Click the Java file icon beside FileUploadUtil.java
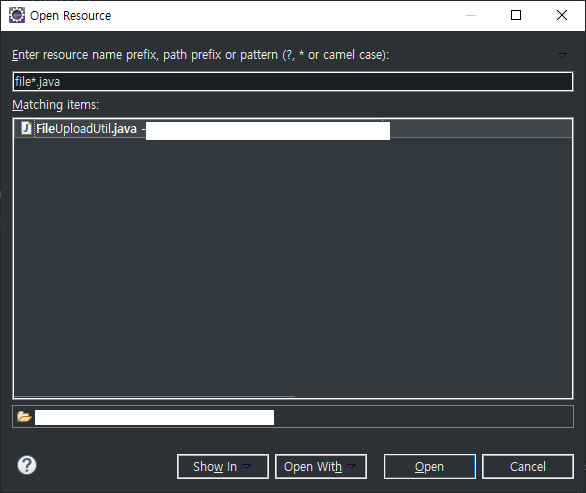Screen dimensions: 586x493 26,128
